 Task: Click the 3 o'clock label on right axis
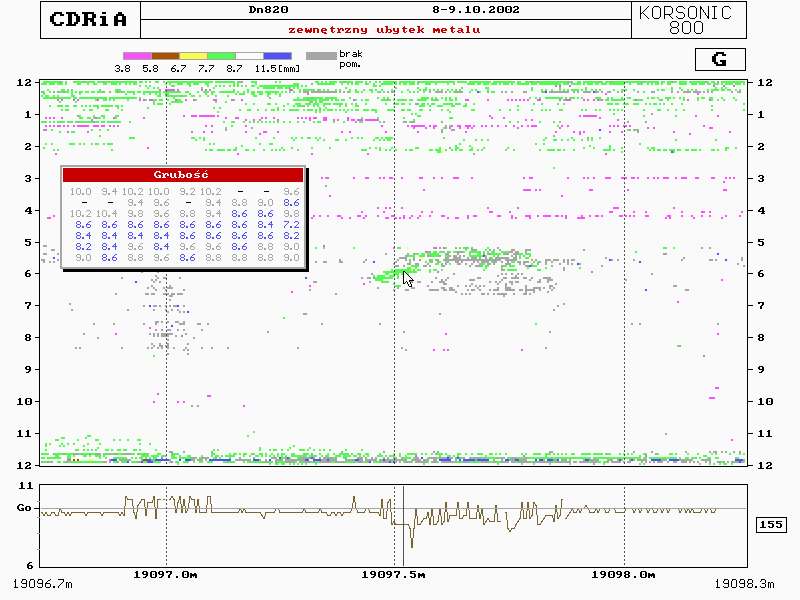point(761,179)
